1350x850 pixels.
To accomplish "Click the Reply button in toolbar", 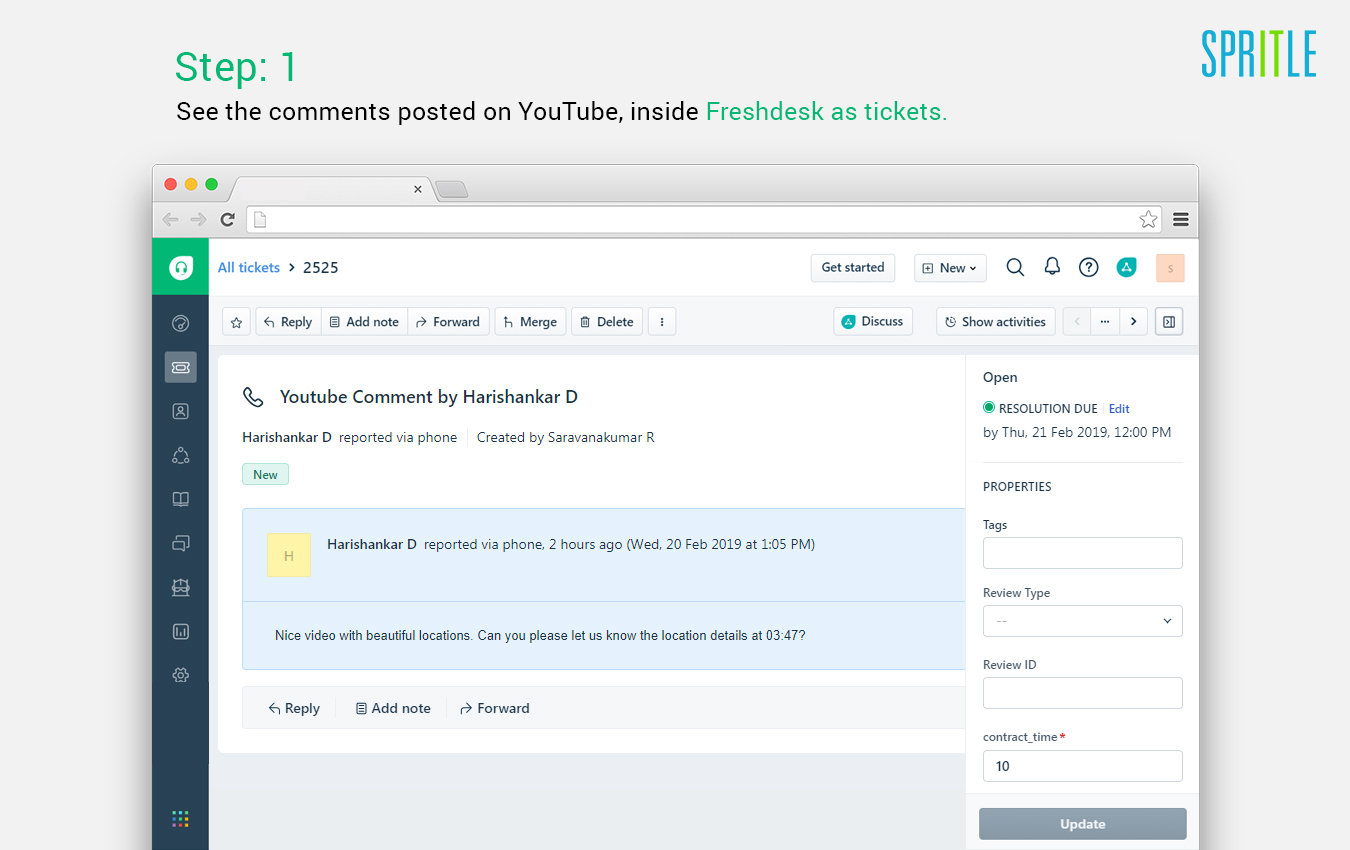I will point(288,322).
